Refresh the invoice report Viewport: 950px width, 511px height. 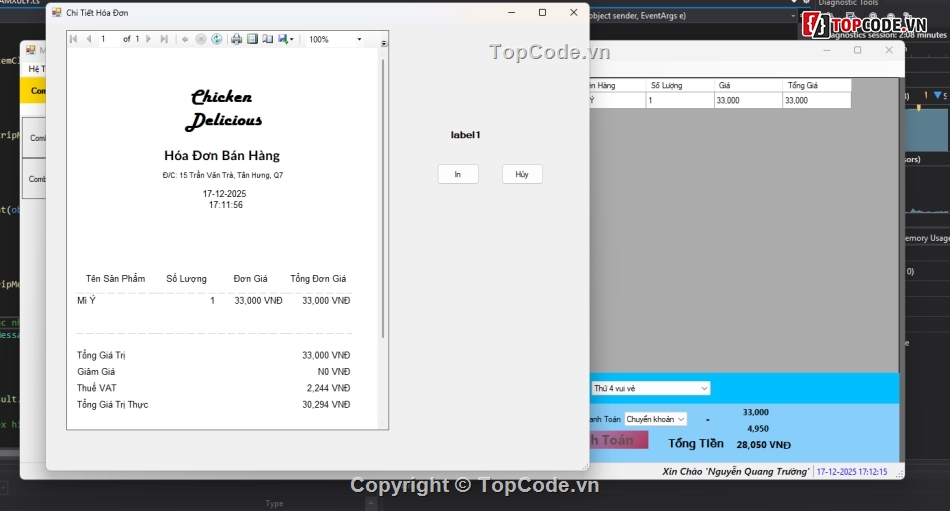click(216, 39)
